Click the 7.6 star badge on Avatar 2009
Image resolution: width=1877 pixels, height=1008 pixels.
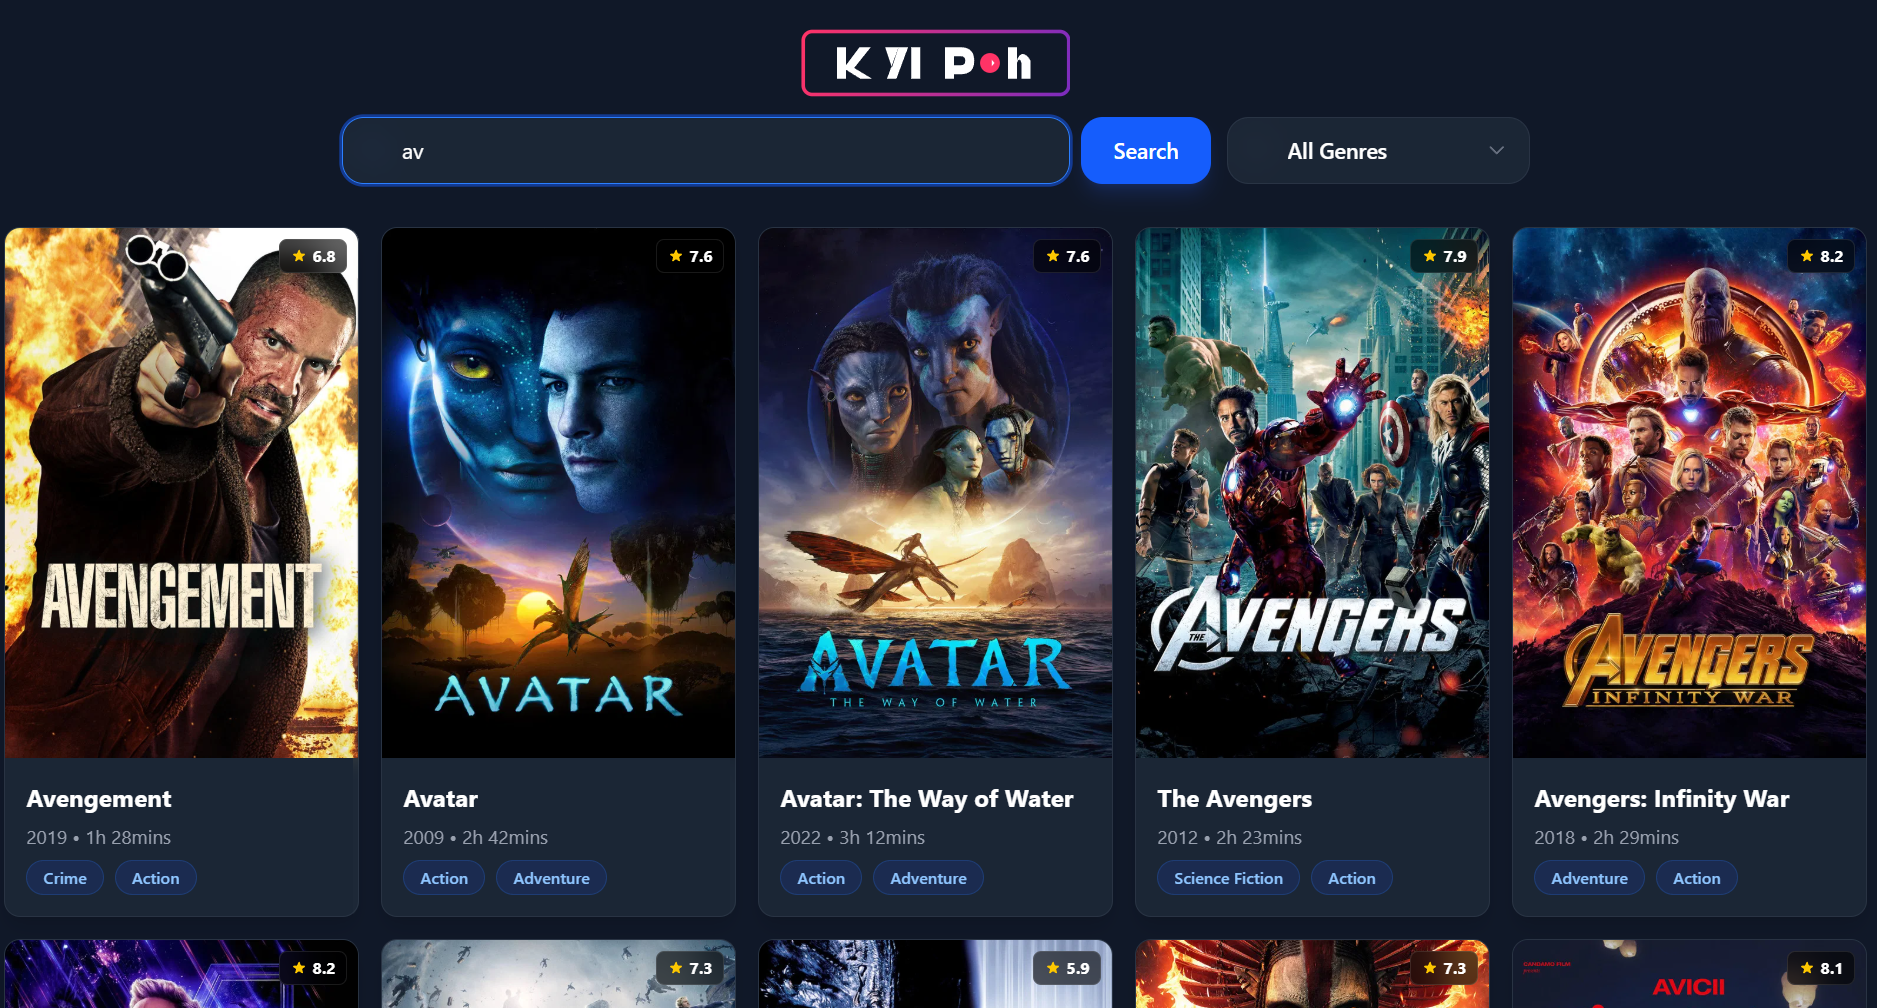[691, 256]
